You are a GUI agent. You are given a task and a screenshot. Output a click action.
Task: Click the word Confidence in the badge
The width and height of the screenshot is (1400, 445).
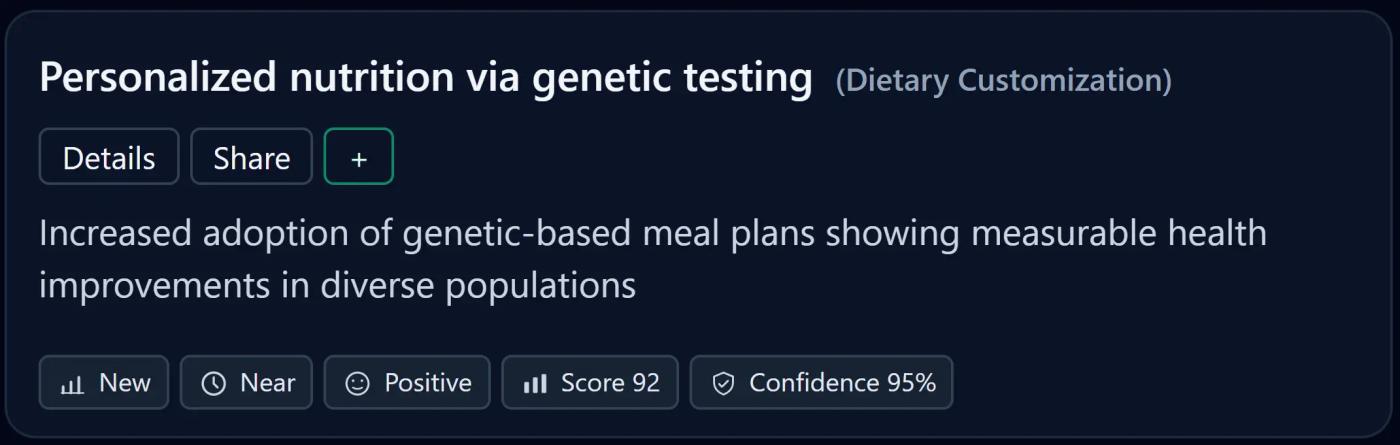(x=814, y=383)
